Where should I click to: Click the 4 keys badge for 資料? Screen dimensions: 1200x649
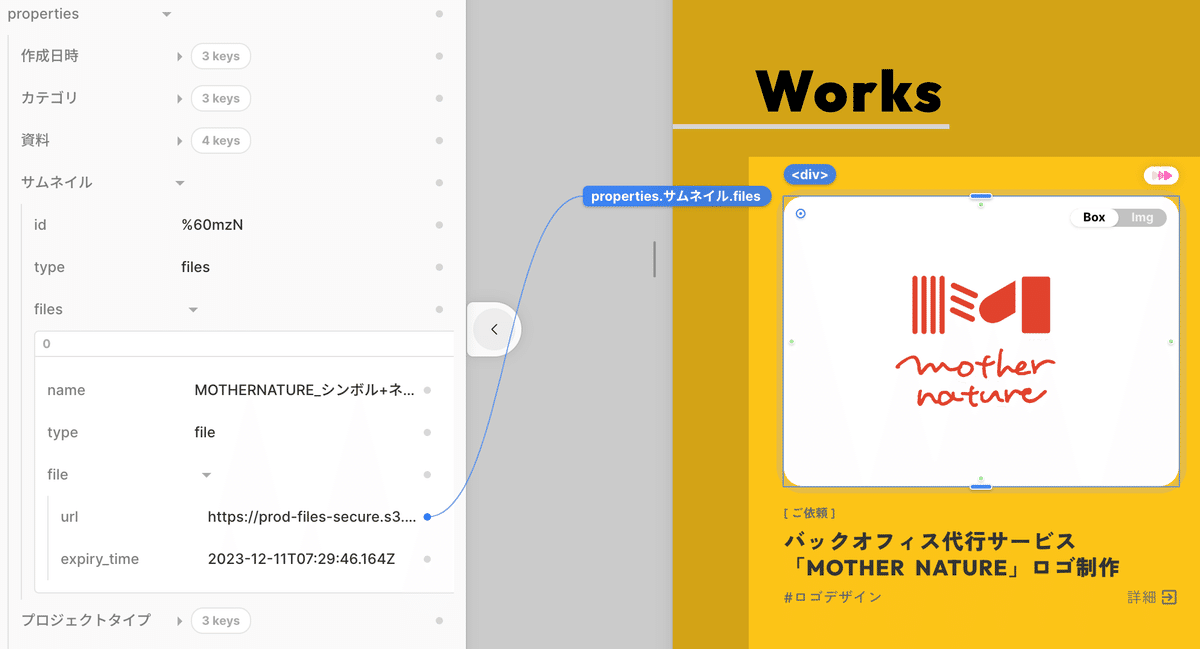[x=221, y=140]
